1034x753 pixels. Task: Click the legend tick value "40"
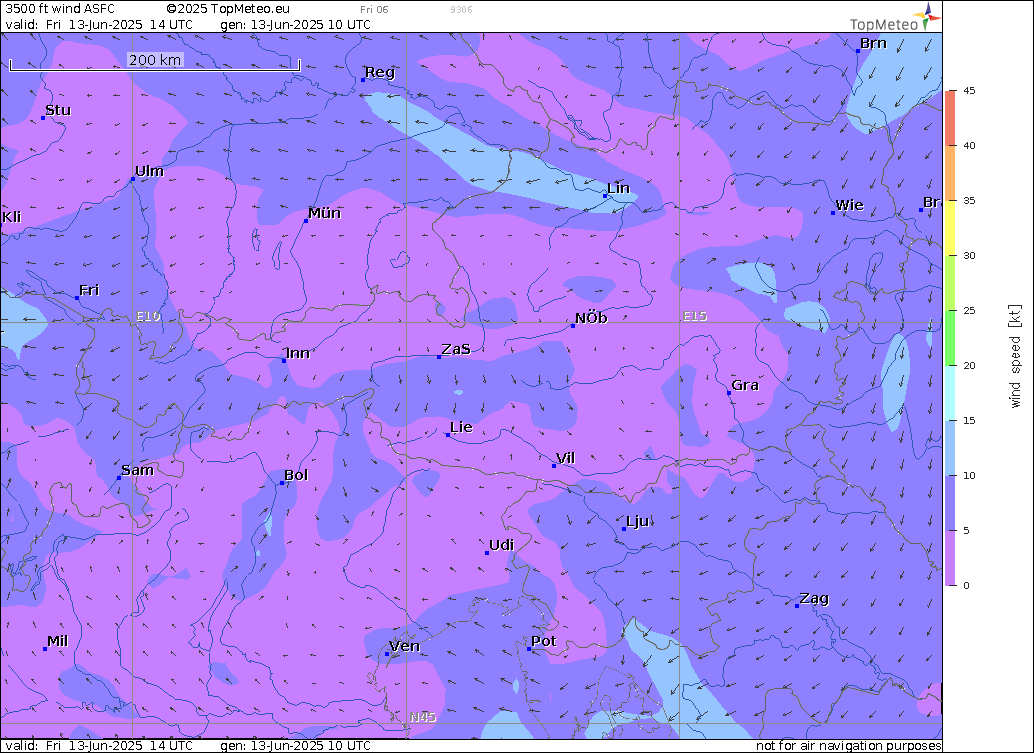[969, 146]
